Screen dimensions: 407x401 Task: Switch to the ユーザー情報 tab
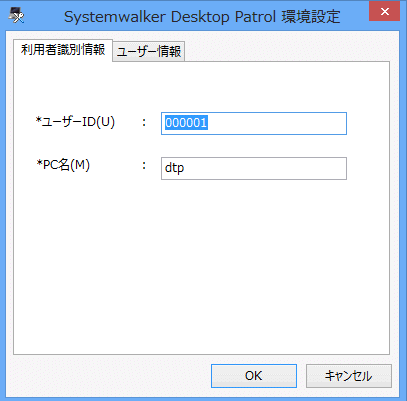click(149, 51)
